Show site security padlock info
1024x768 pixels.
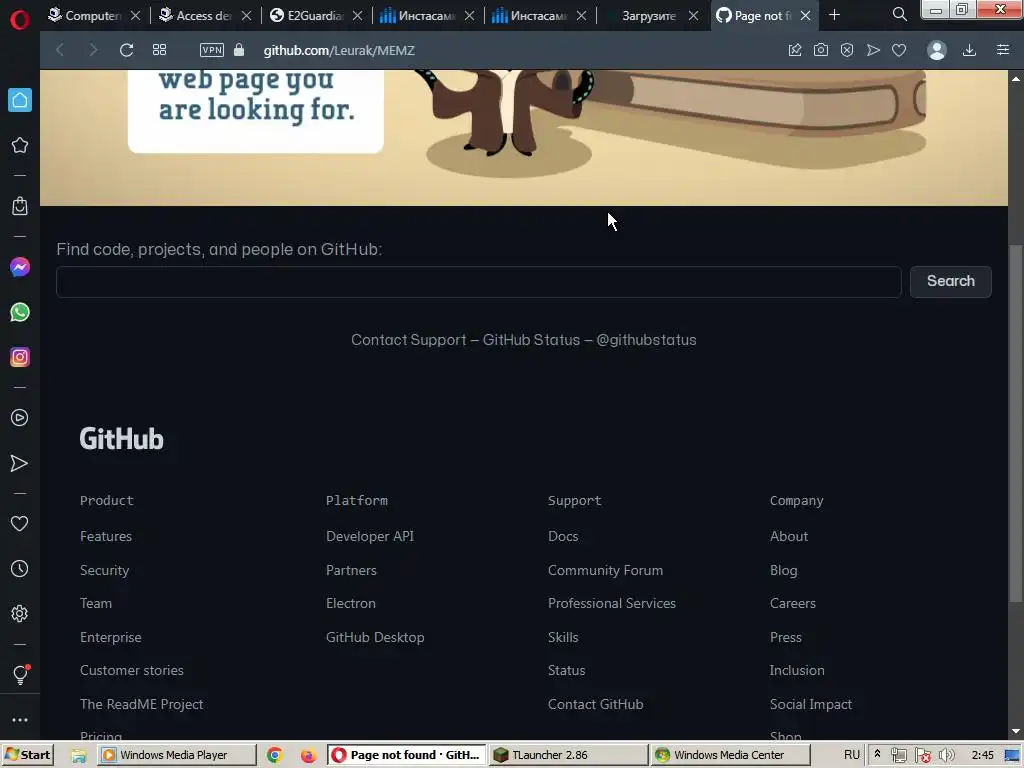(239, 50)
